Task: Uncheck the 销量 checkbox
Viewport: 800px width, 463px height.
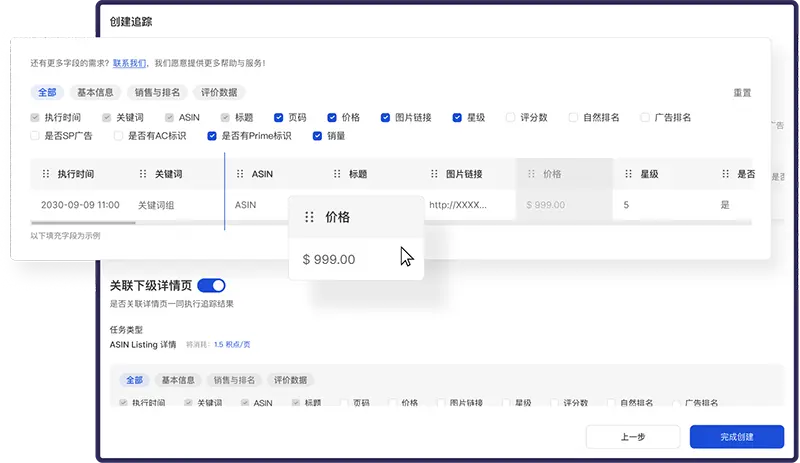Action: pyautogui.click(x=317, y=136)
